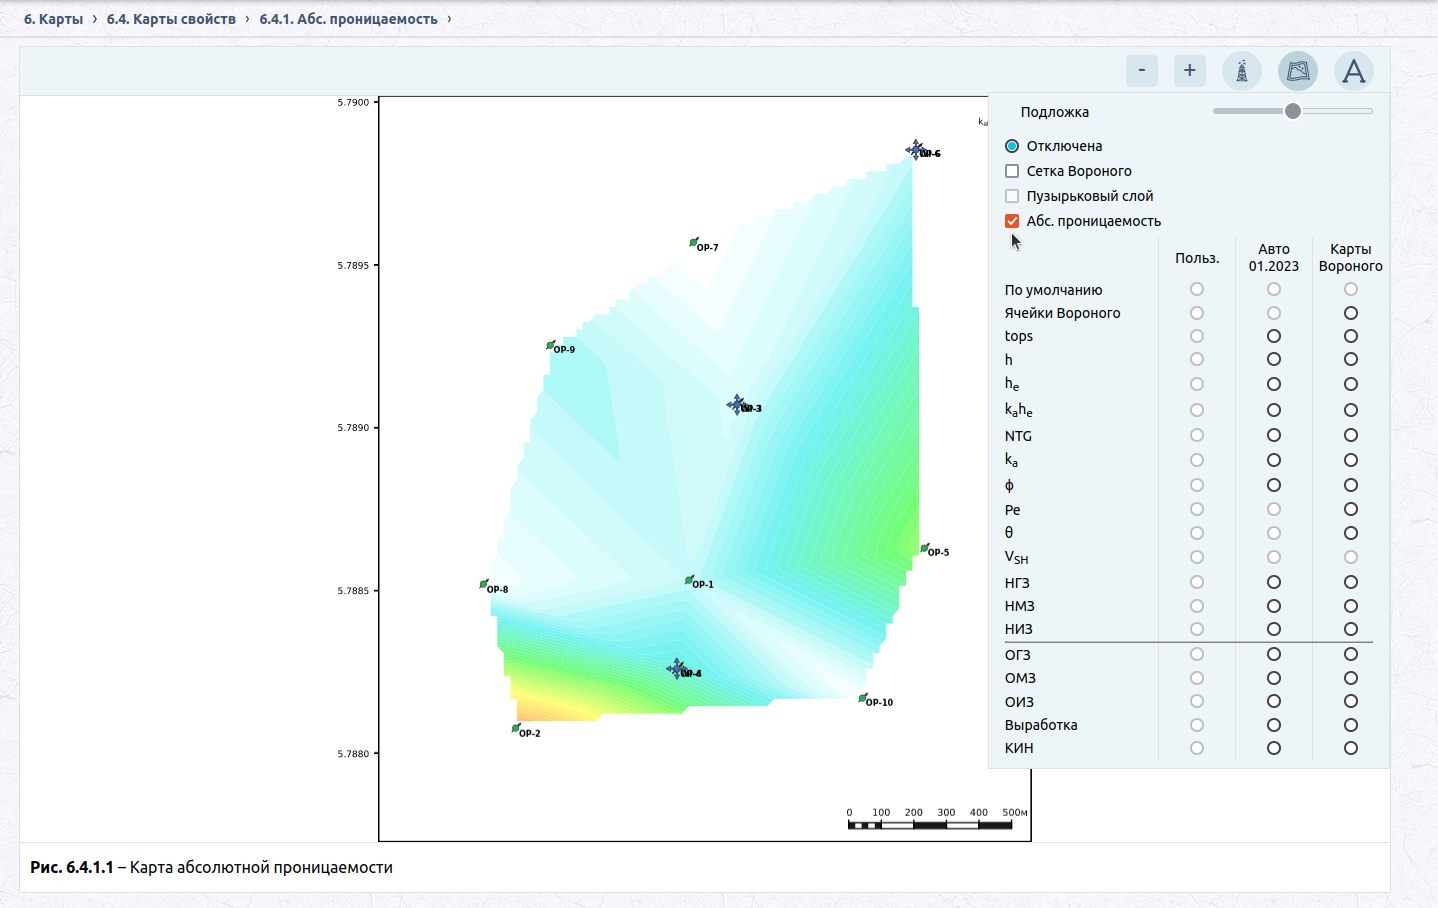Click well OP-9 marker on map
Screen dimensions: 1438x908
550,346
